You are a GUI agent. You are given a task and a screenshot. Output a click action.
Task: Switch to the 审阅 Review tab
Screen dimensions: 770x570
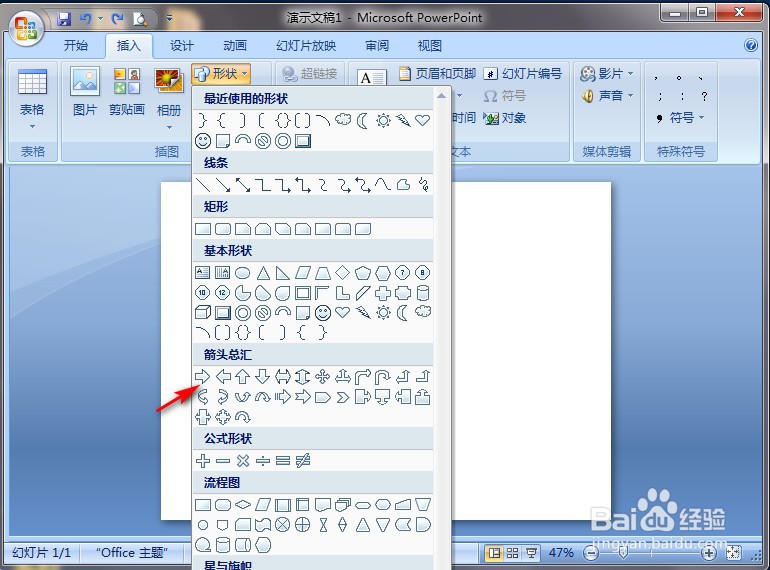tap(377, 46)
